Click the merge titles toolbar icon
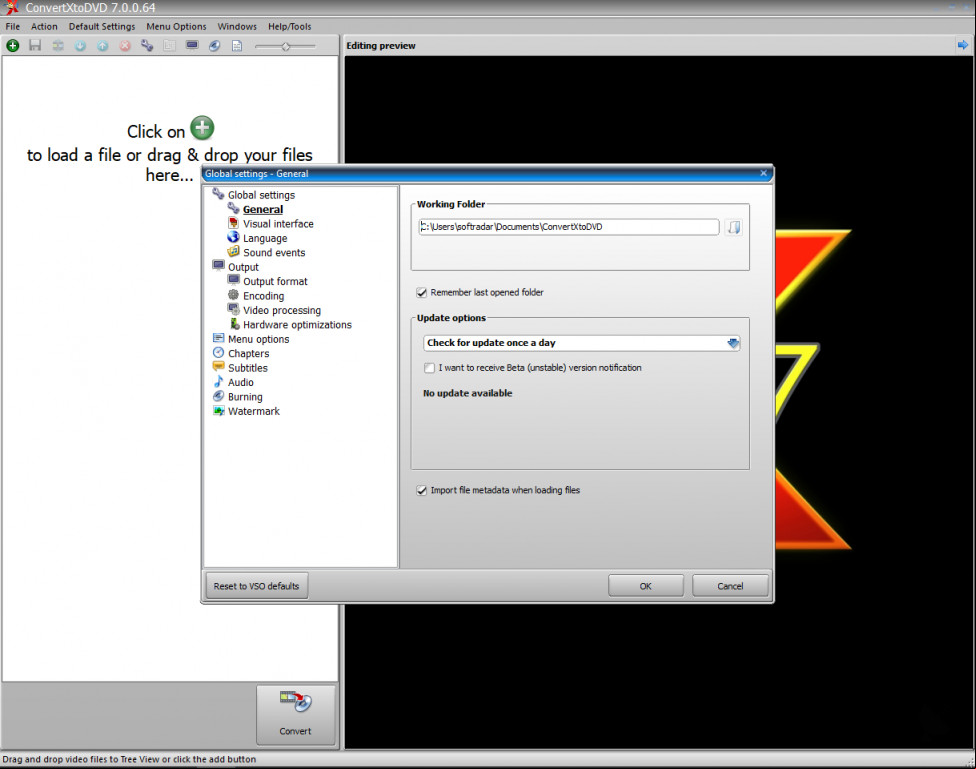The height and width of the screenshot is (769, 976). point(58,45)
